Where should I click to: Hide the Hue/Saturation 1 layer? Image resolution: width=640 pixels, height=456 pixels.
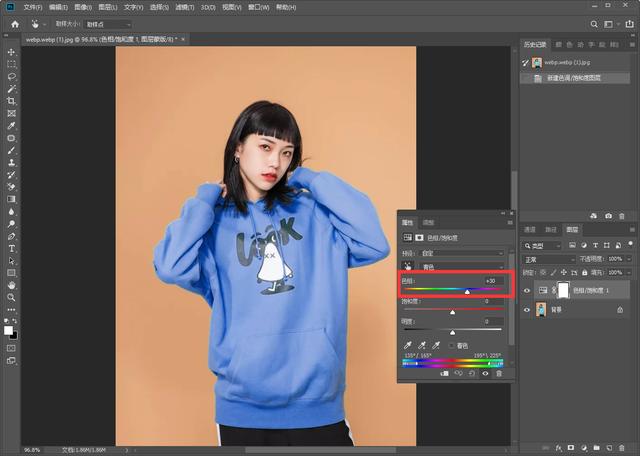(x=527, y=290)
